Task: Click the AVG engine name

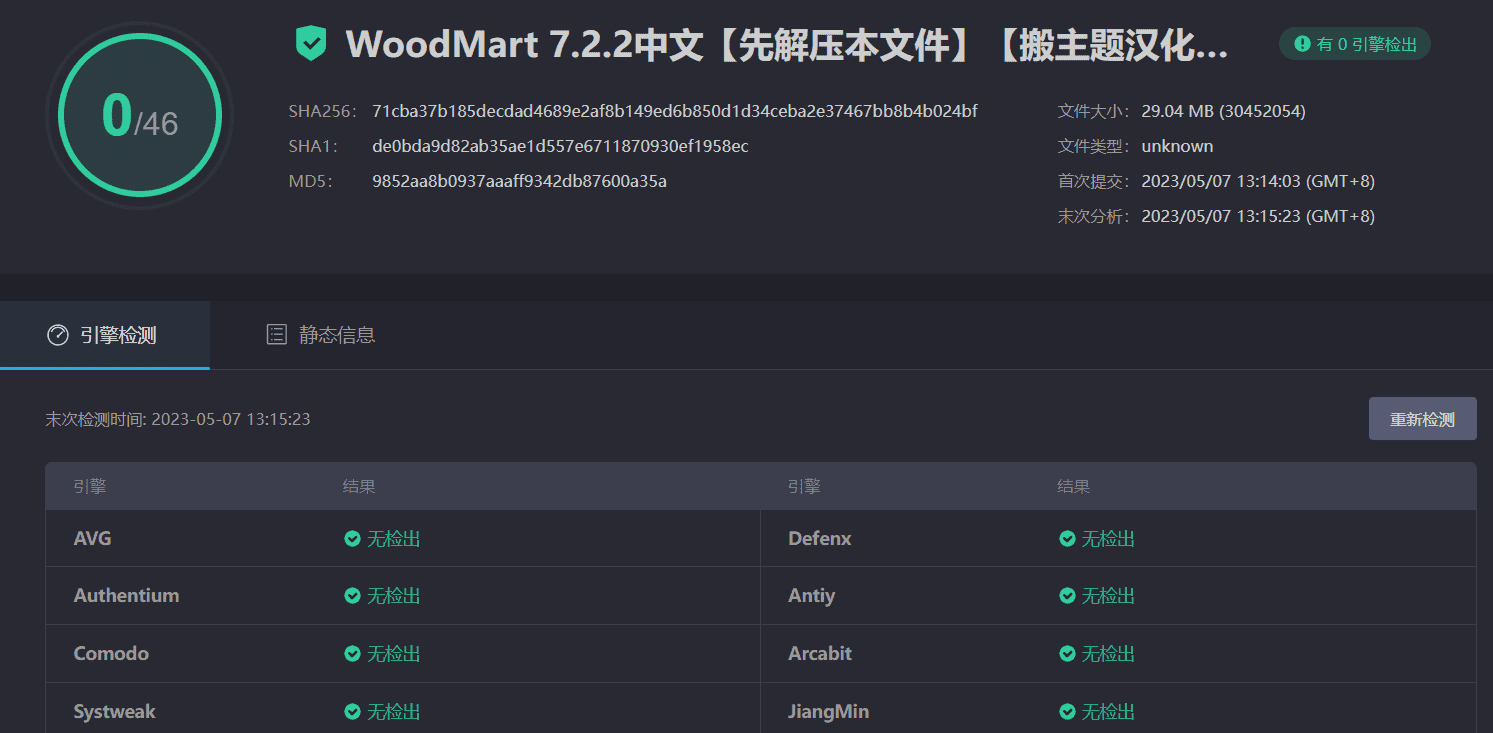Action: pyautogui.click(x=93, y=539)
